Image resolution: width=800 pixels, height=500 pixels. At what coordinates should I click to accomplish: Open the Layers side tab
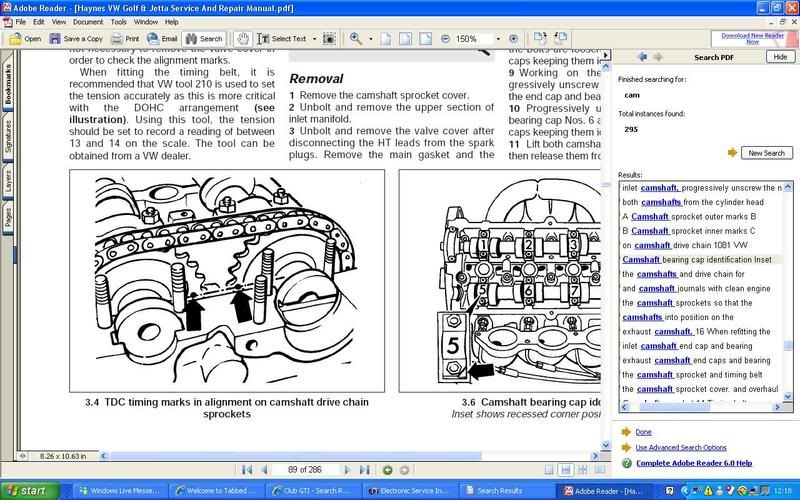[x=8, y=181]
